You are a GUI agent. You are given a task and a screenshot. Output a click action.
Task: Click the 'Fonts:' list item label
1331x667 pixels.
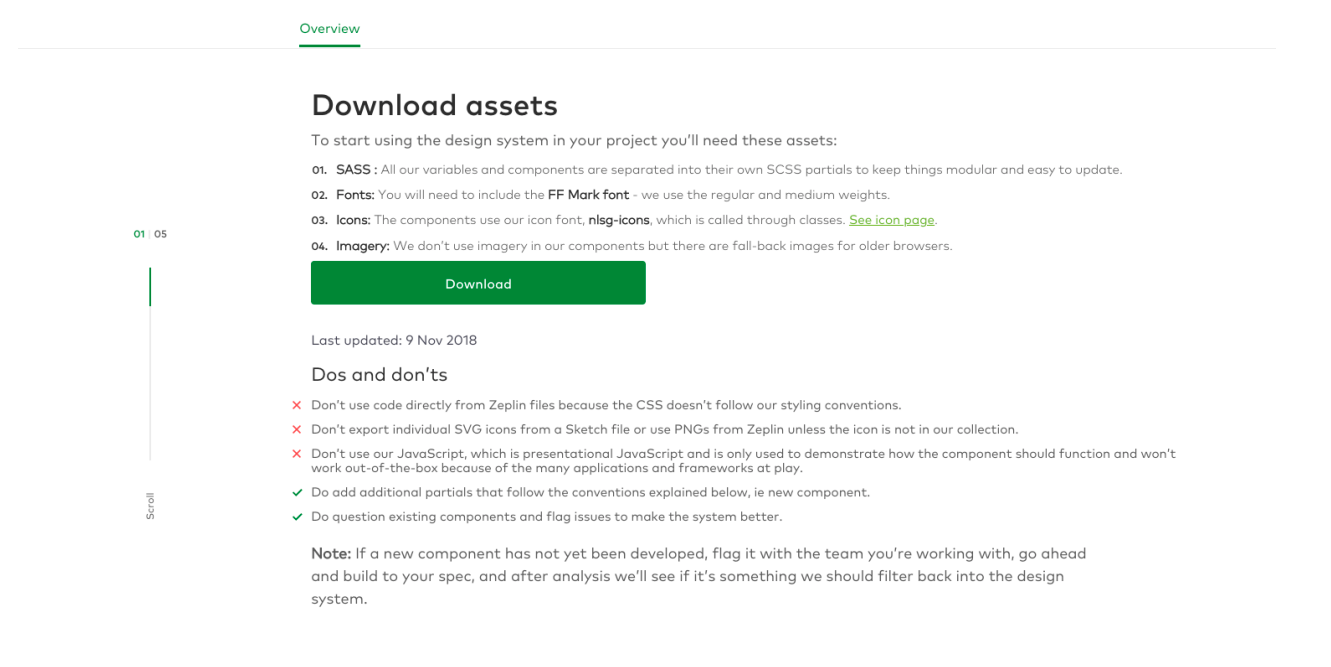(x=355, y=195)
